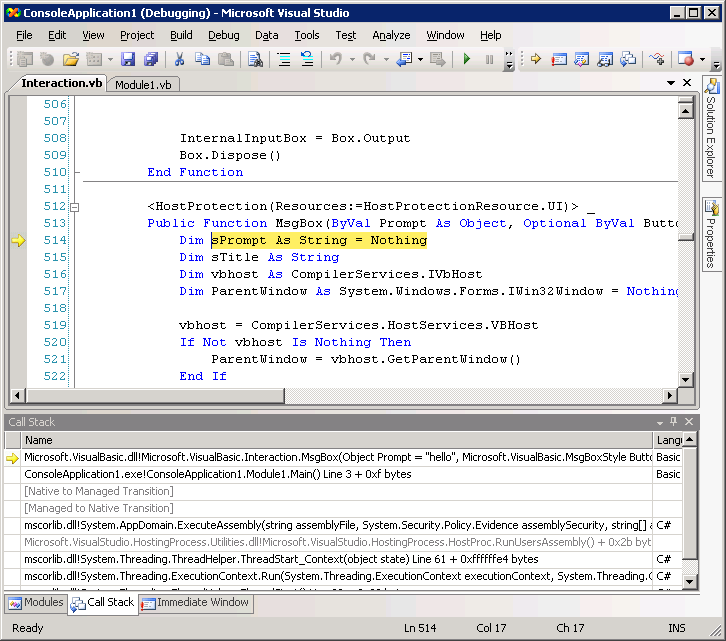Screen dimensions: 726x641
Task: Sort call stack by Name column header
Action: click(337, 440)
